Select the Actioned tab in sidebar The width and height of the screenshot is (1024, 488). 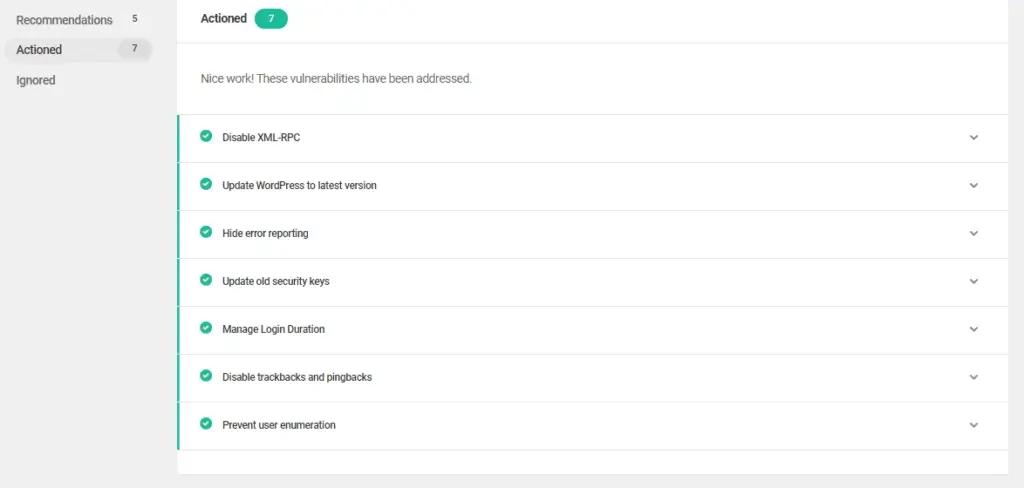[78, 50]
